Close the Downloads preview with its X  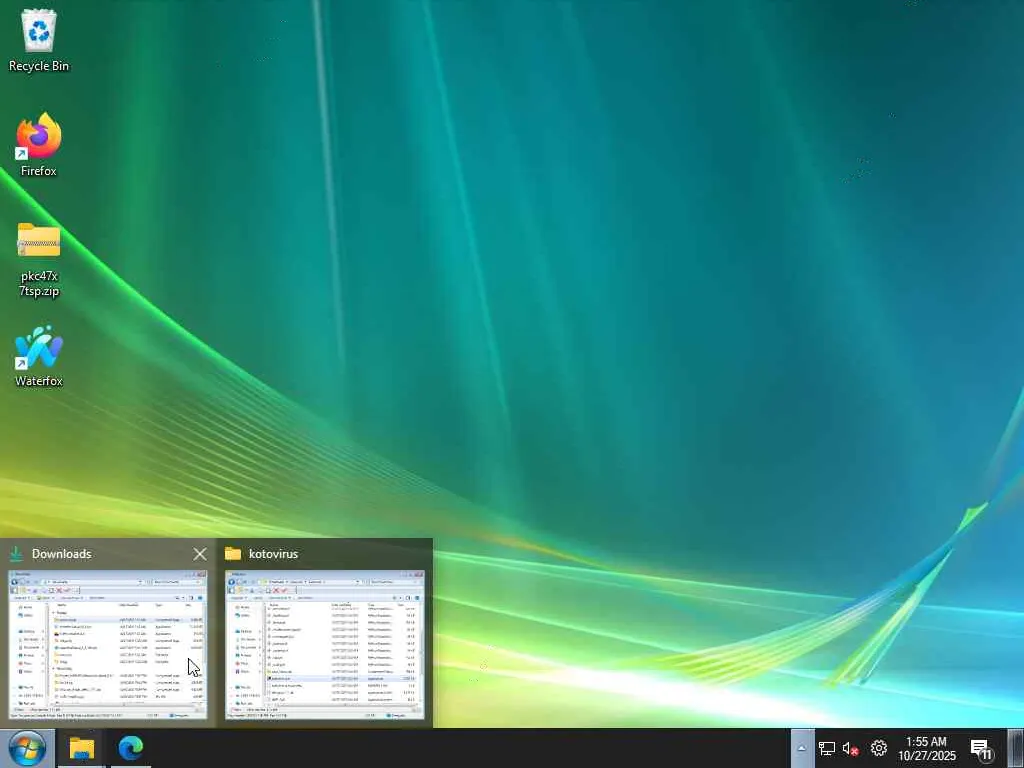pos(200,554)
